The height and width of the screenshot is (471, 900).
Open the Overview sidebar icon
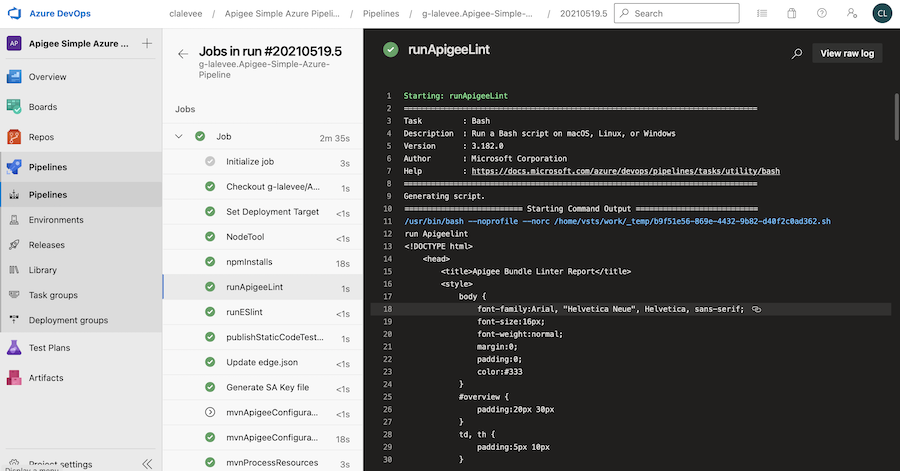(14, 76)
